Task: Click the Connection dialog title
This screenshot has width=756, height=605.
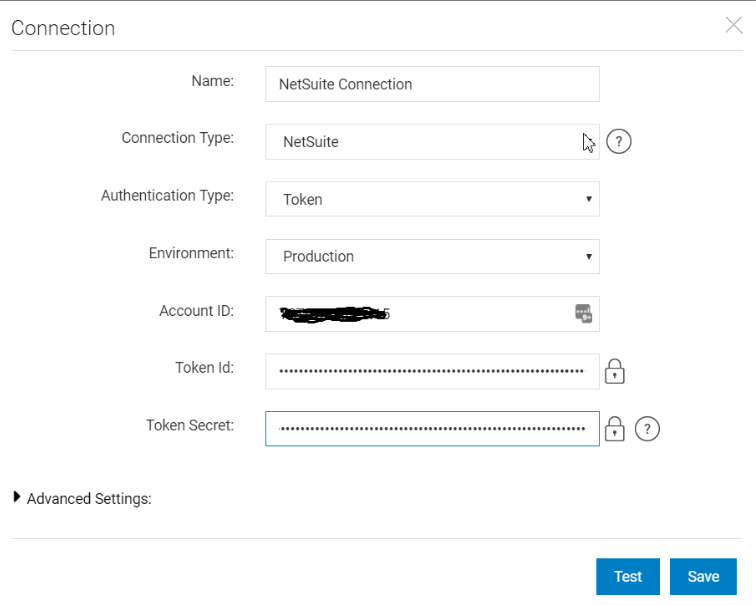Action: [x=63, y=28]
